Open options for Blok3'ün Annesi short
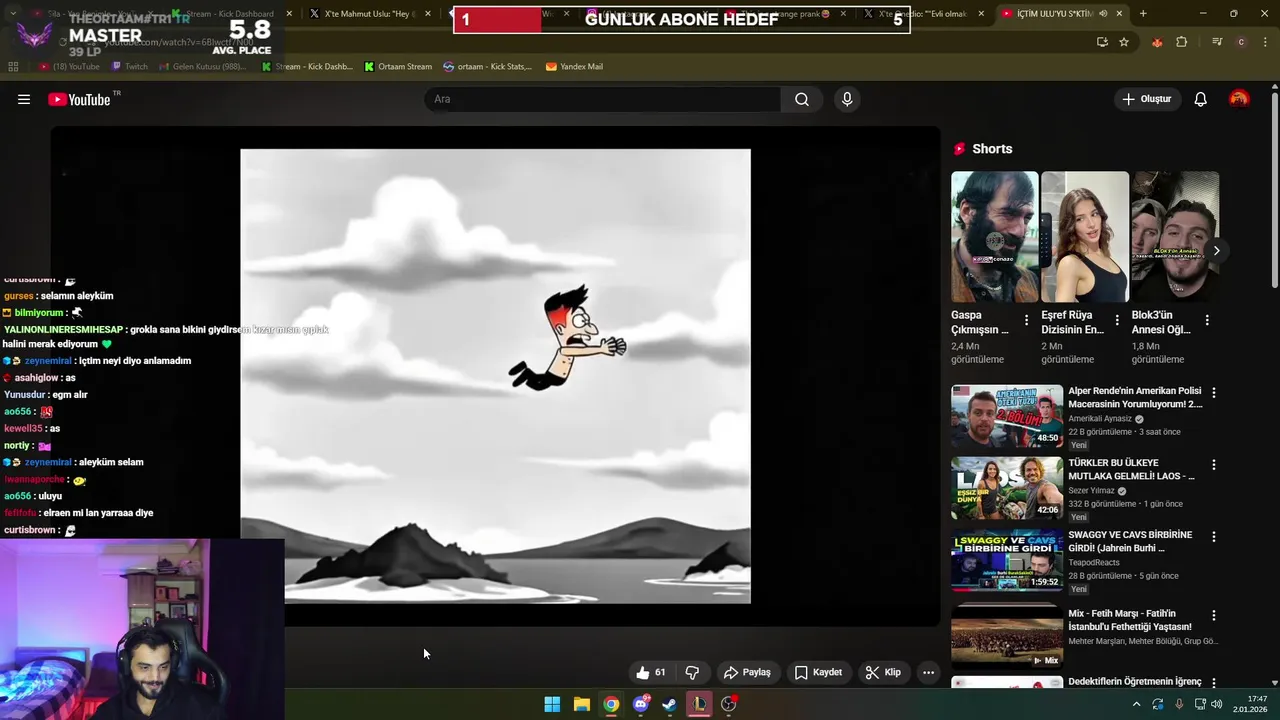The image size is (1280, 720). (1207, 321)
